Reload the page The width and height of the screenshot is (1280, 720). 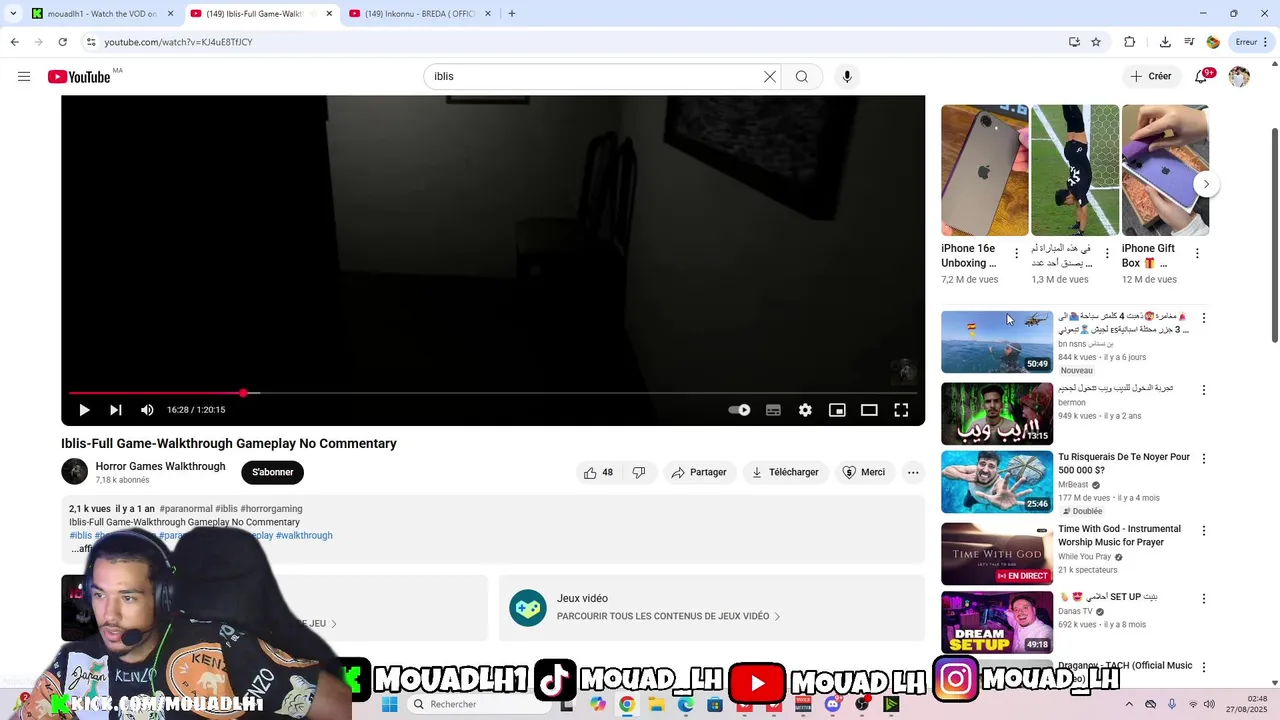[x=62, y=42]
